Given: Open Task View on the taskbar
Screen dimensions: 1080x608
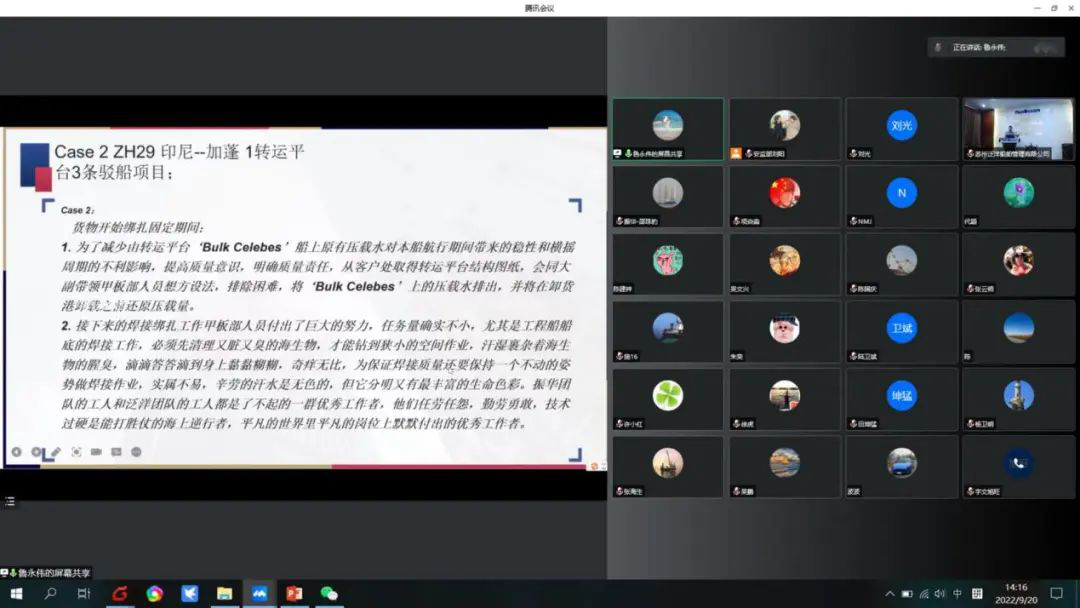Looking at the screenshot, I should tap(84, 593).
